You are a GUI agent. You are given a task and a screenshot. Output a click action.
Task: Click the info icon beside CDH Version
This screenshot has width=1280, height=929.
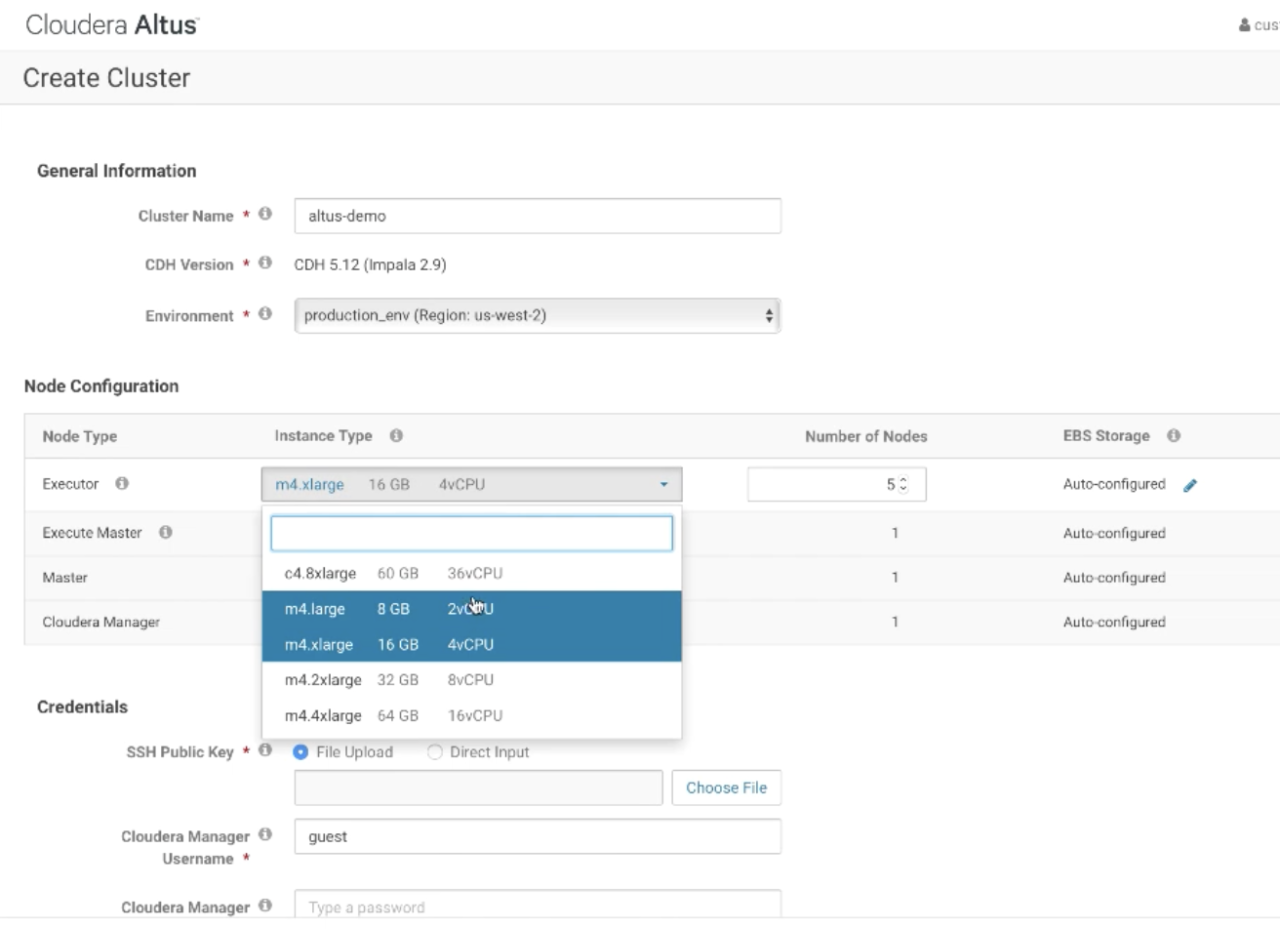click(265, 264)
